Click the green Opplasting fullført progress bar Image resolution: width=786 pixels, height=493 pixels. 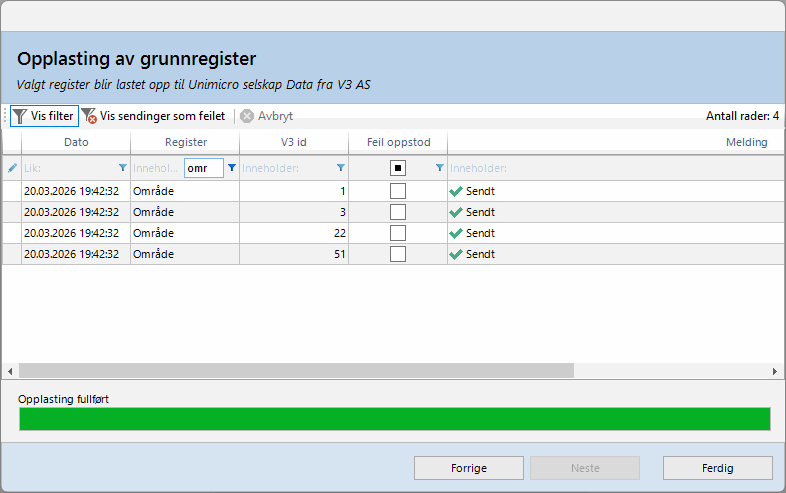(x=394, y=418)
